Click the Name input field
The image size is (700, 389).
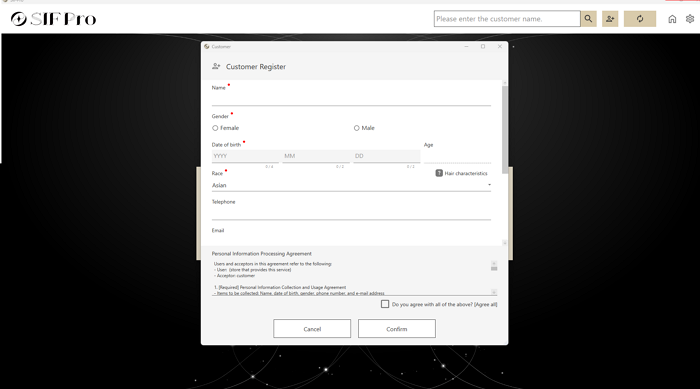coord(351,99)
